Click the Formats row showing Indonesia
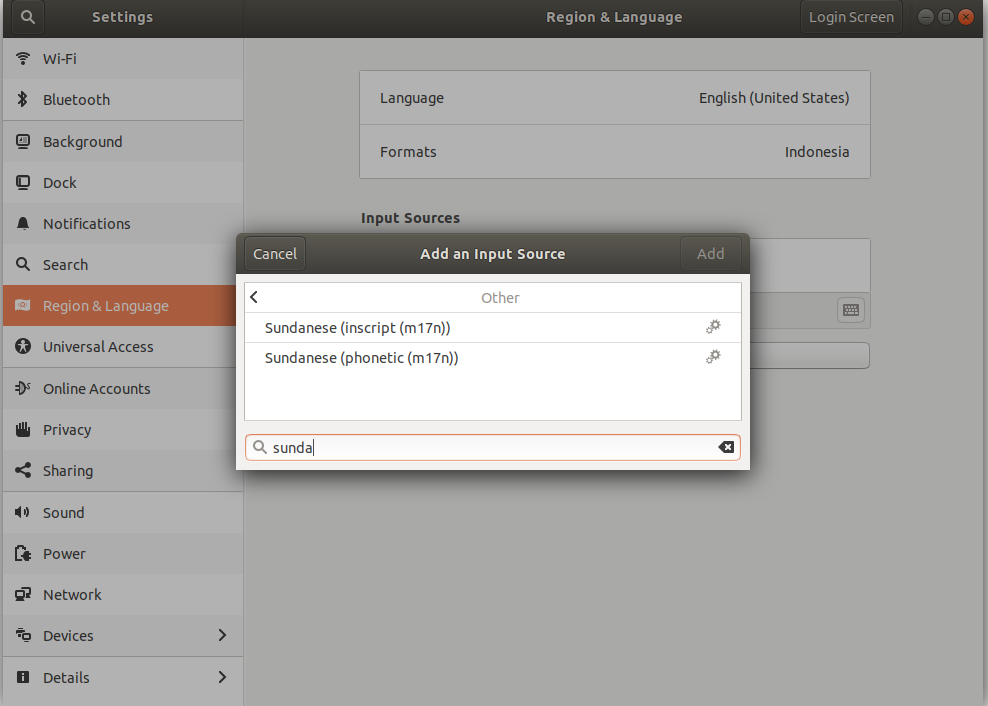Screen dimensions: 988x706 [x=614, y=152]
